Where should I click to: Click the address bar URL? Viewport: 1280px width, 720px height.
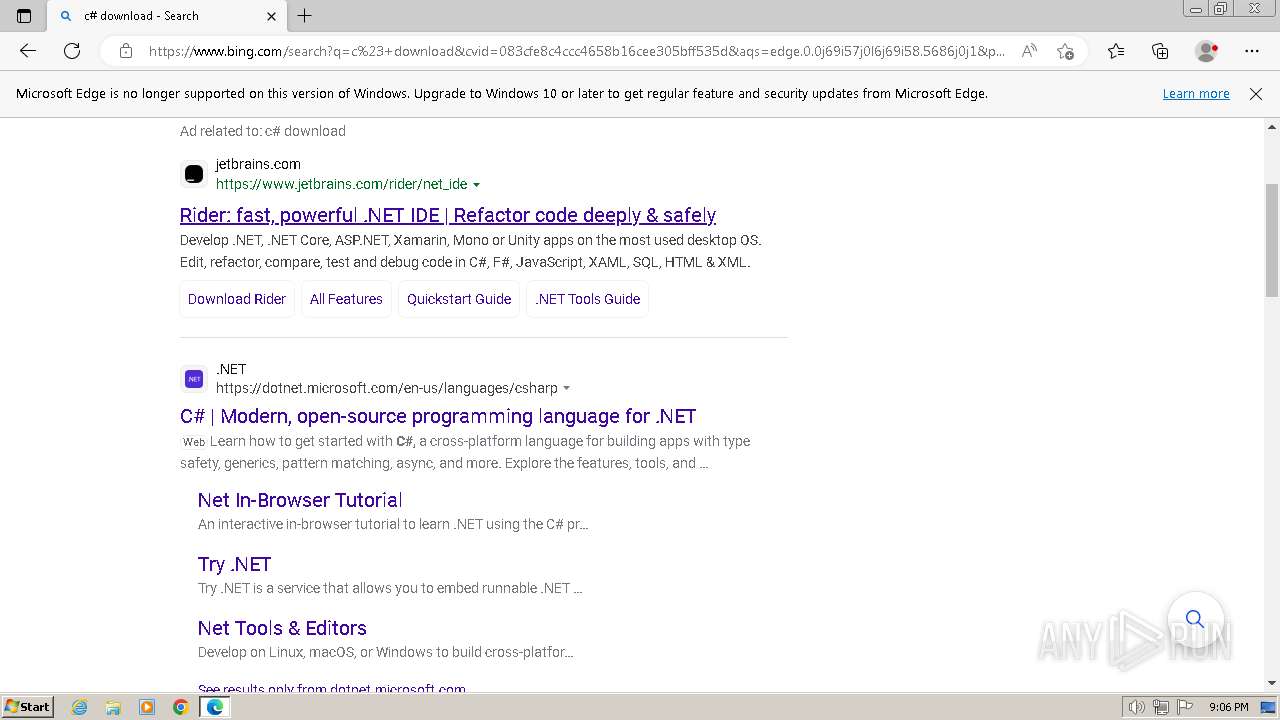point(577,51)
